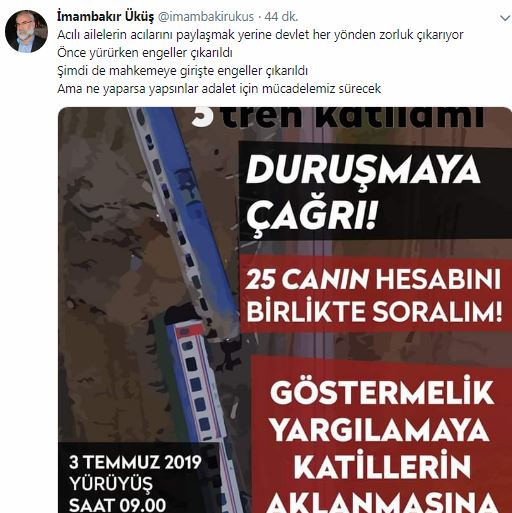The height and width of the screenshot is (513, 512).
Task: Click the 'SAAT 09.00' time text
Action: tap(117, 505)
